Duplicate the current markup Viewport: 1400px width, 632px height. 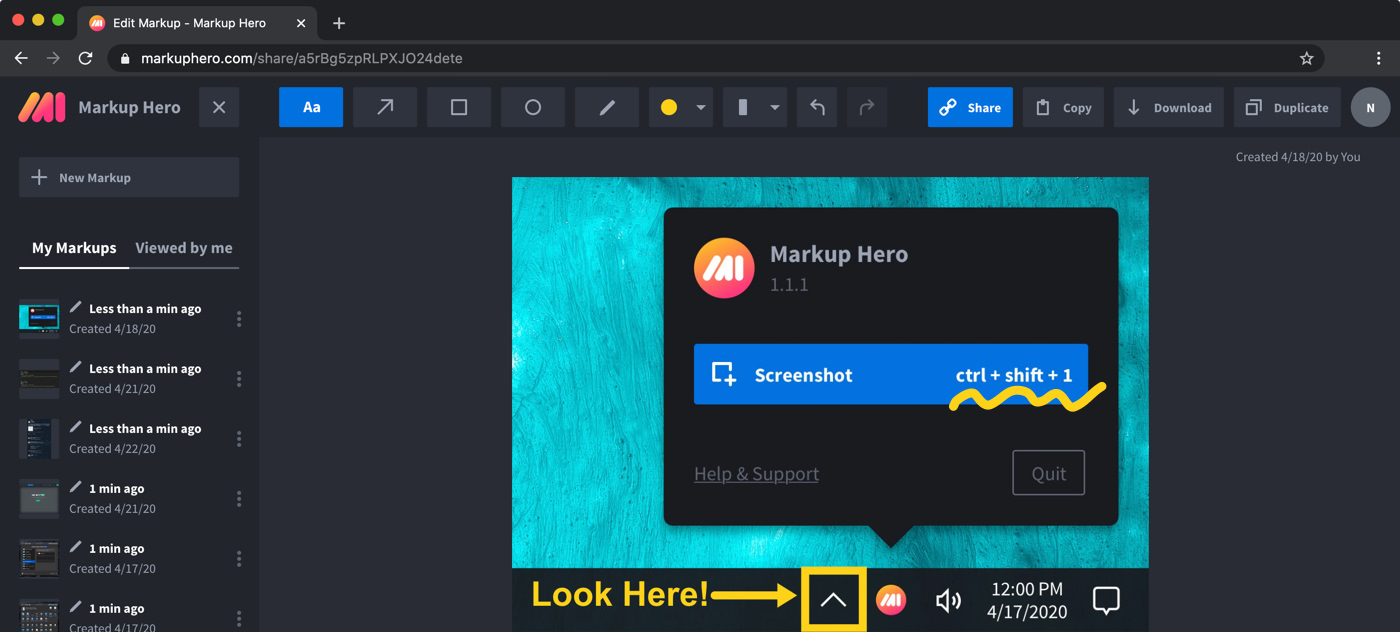[x=1287, y=107]
